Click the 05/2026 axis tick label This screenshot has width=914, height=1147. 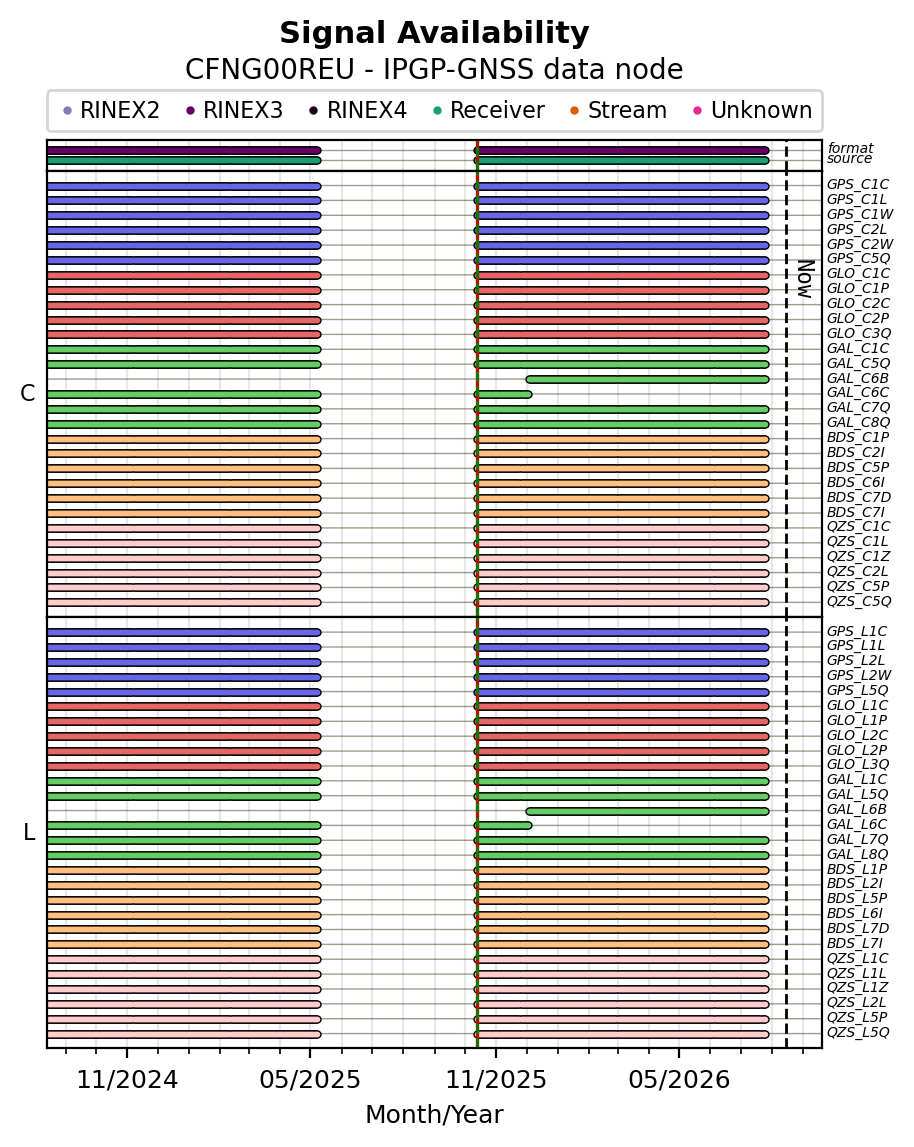tap(679, 1080)
